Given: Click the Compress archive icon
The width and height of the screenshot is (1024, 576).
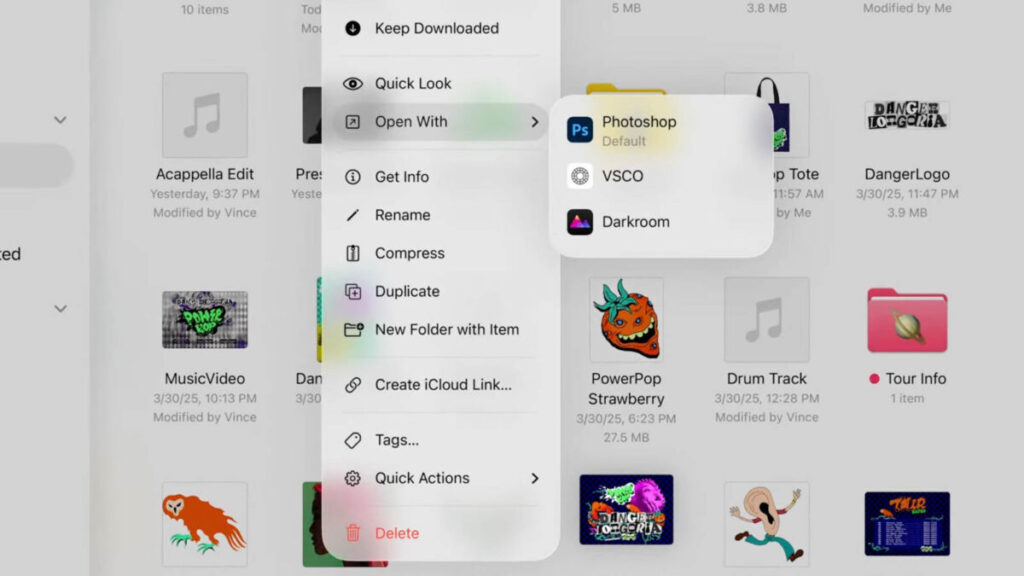Looking at the screenshot, I should click(353, 253).
